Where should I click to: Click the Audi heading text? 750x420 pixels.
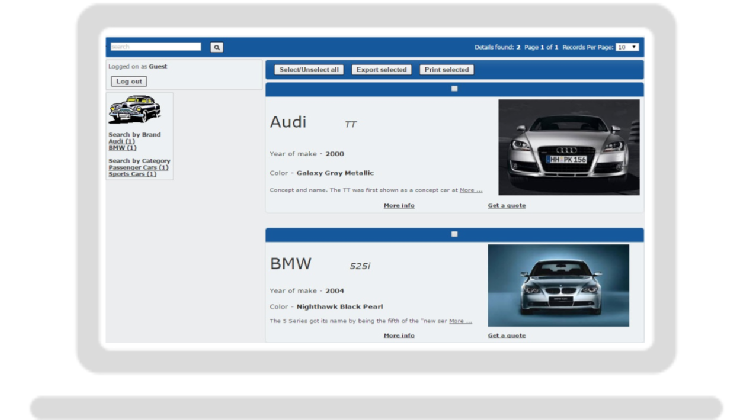tap(288, 122)
